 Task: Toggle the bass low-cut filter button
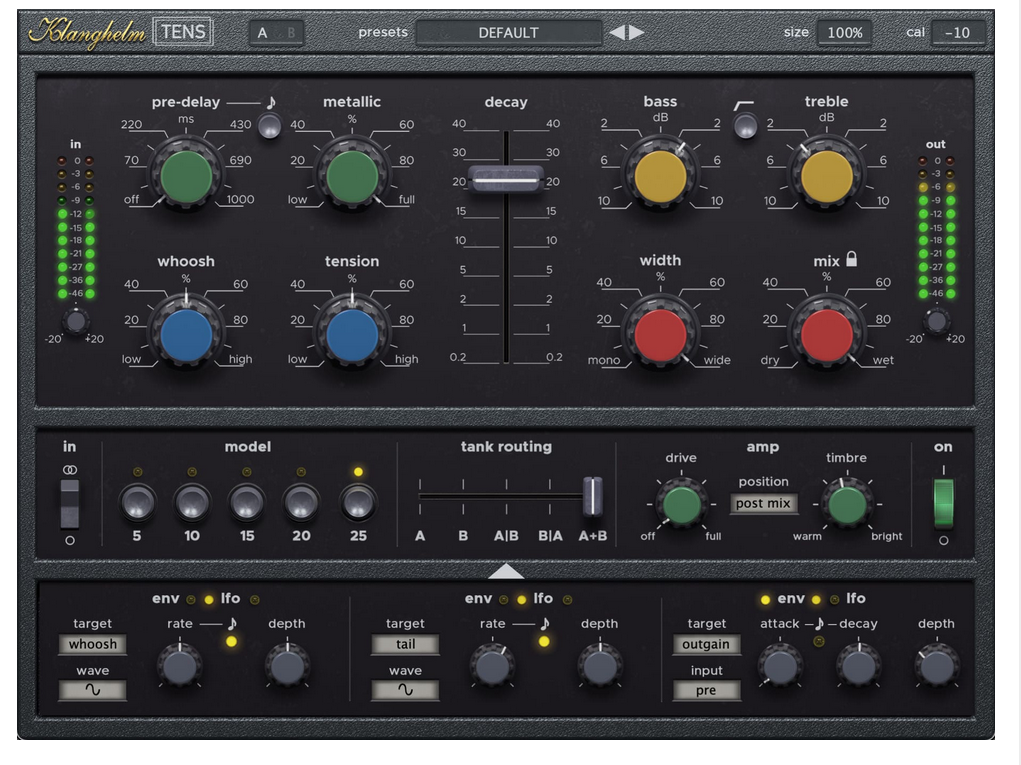click(746, 126)
